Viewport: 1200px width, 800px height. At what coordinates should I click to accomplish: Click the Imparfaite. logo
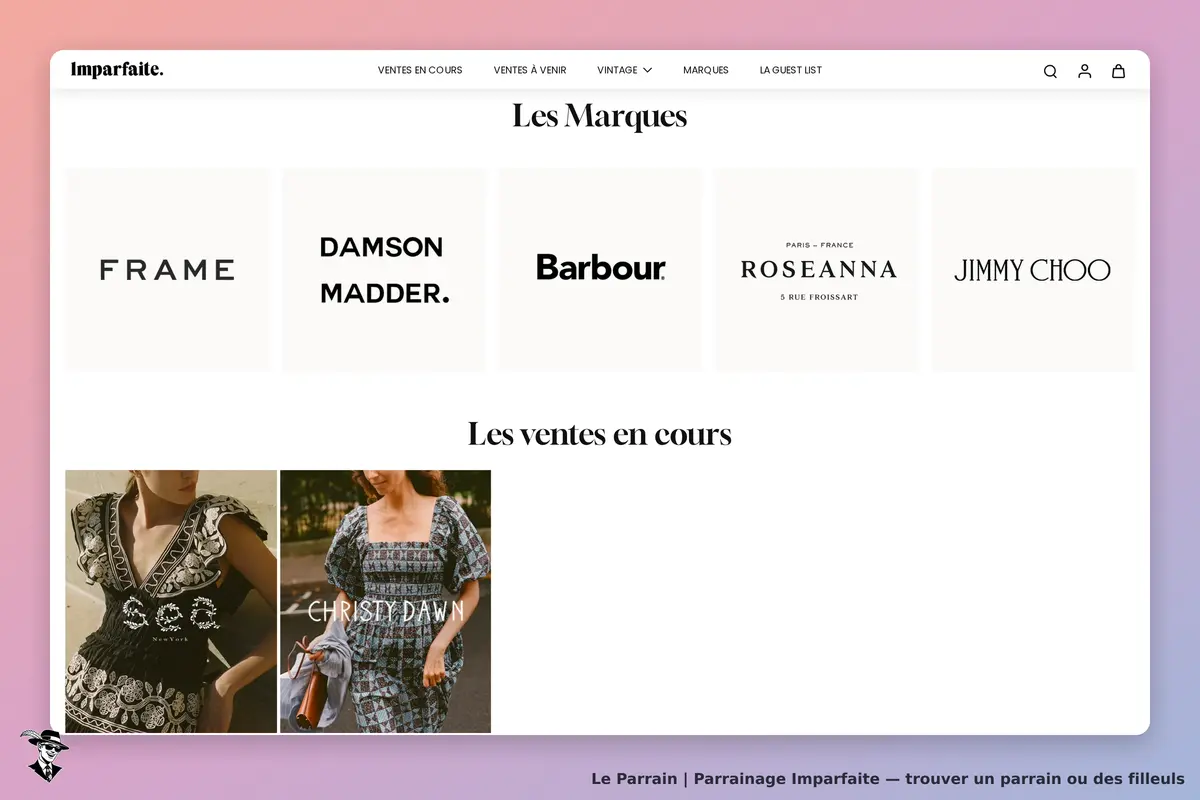(117, 69)
